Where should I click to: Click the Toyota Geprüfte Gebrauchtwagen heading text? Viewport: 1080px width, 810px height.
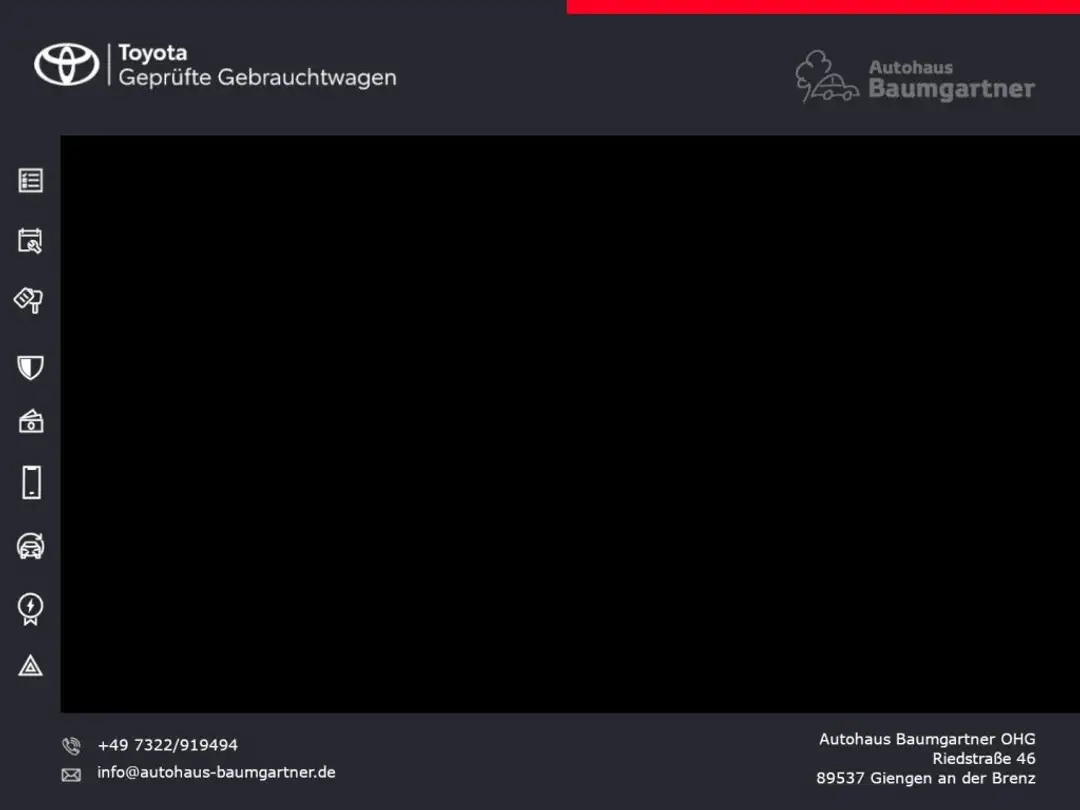point(257,65)
